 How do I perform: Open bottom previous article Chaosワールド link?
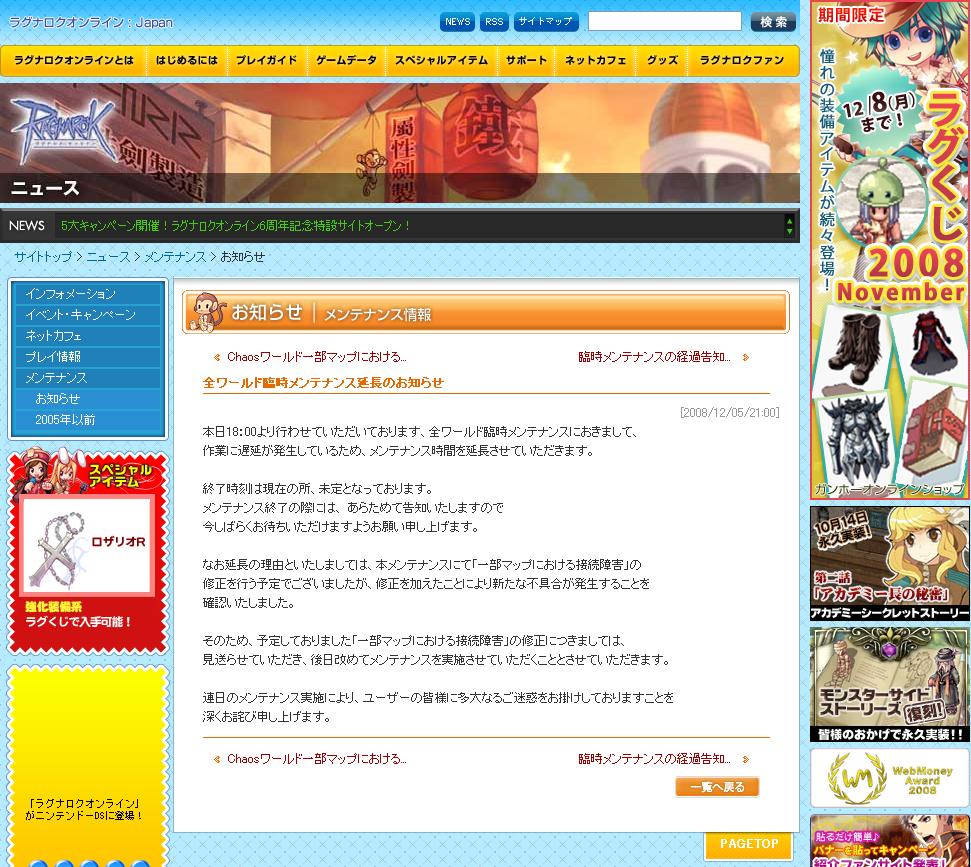(316, 759)
